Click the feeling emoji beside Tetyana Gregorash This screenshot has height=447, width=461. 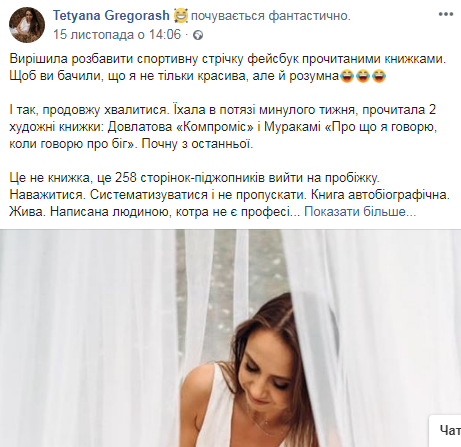pos(181,16)
